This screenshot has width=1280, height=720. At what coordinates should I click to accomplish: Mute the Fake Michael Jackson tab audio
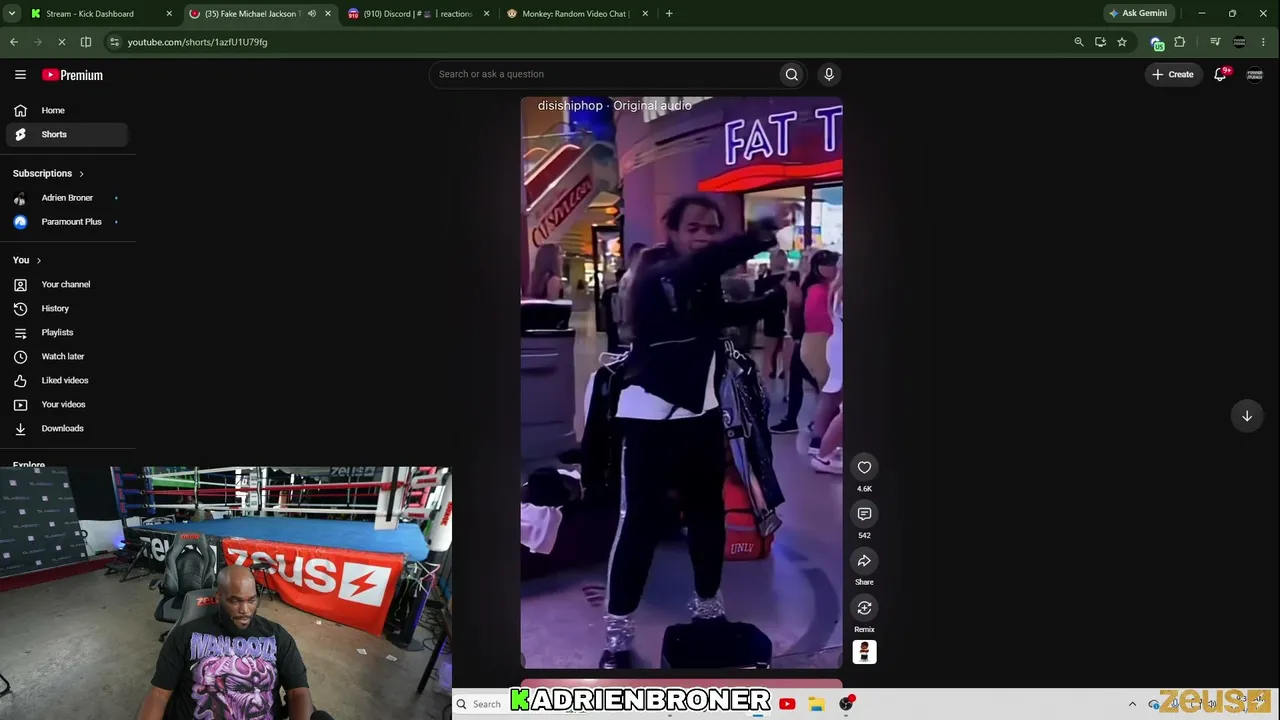point(311,14)
